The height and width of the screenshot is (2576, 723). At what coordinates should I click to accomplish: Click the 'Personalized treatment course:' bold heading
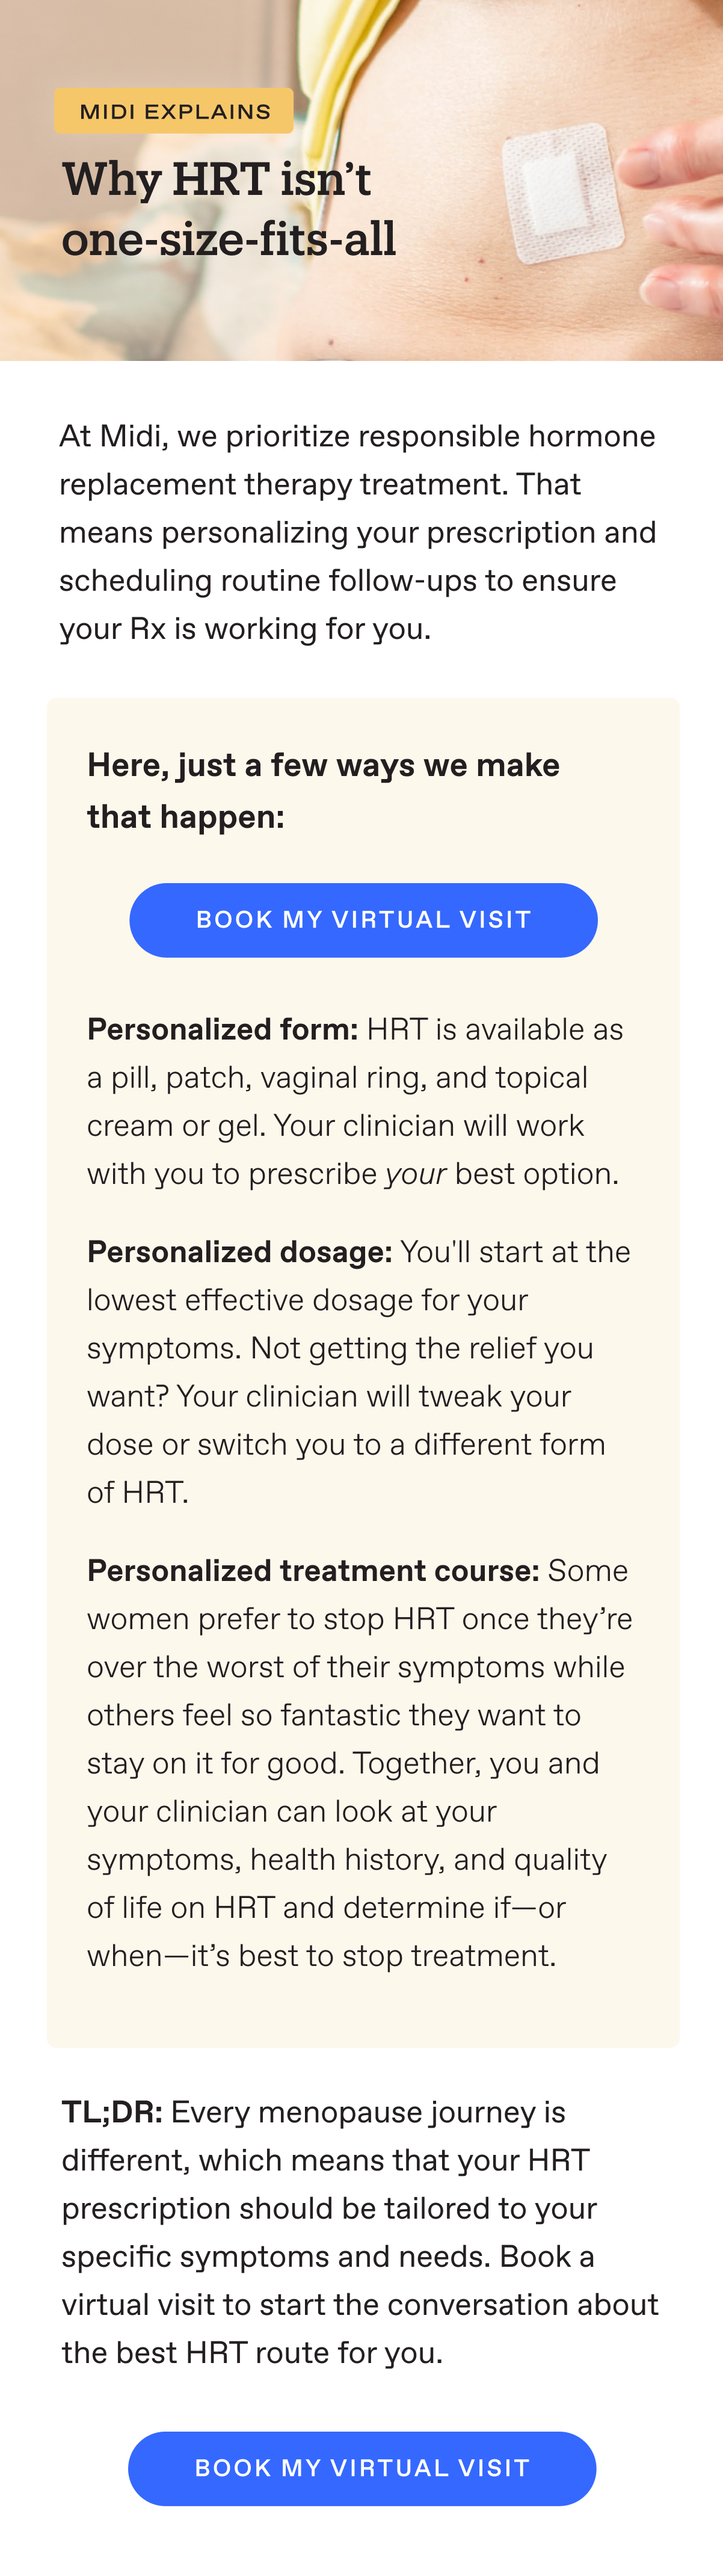click(313, 1570)
